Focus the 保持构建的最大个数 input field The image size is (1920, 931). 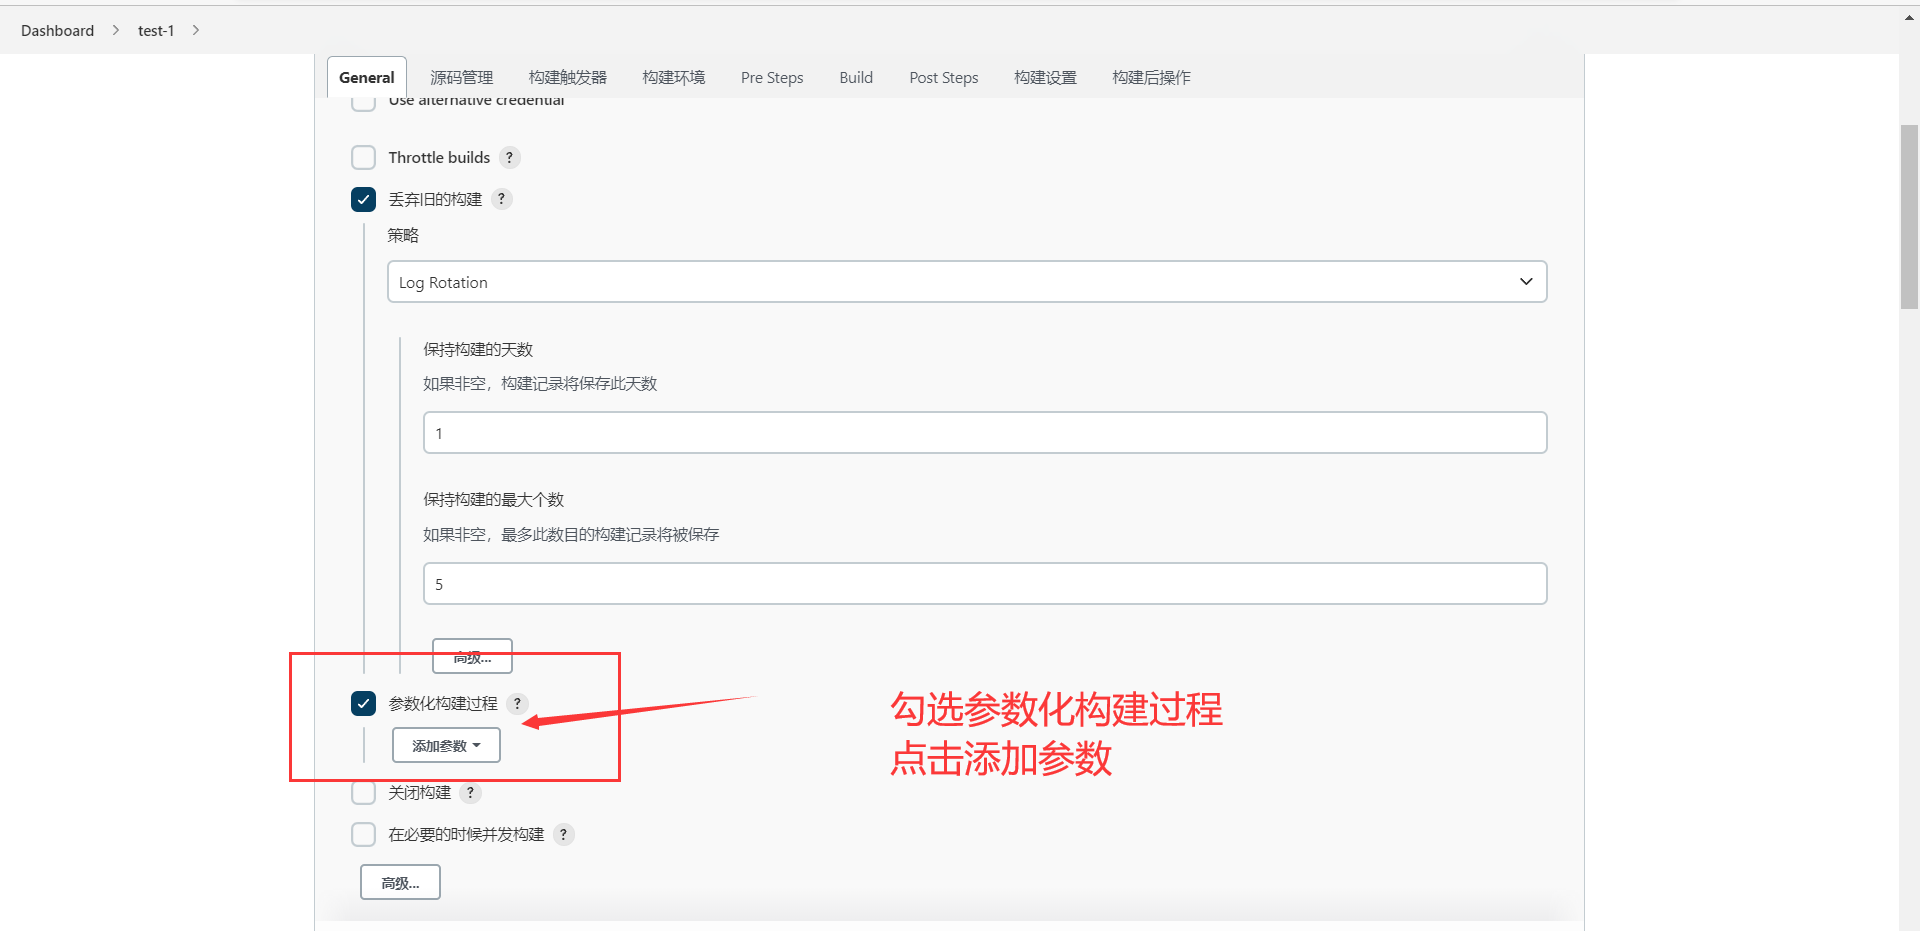click(x=985, y=584)
